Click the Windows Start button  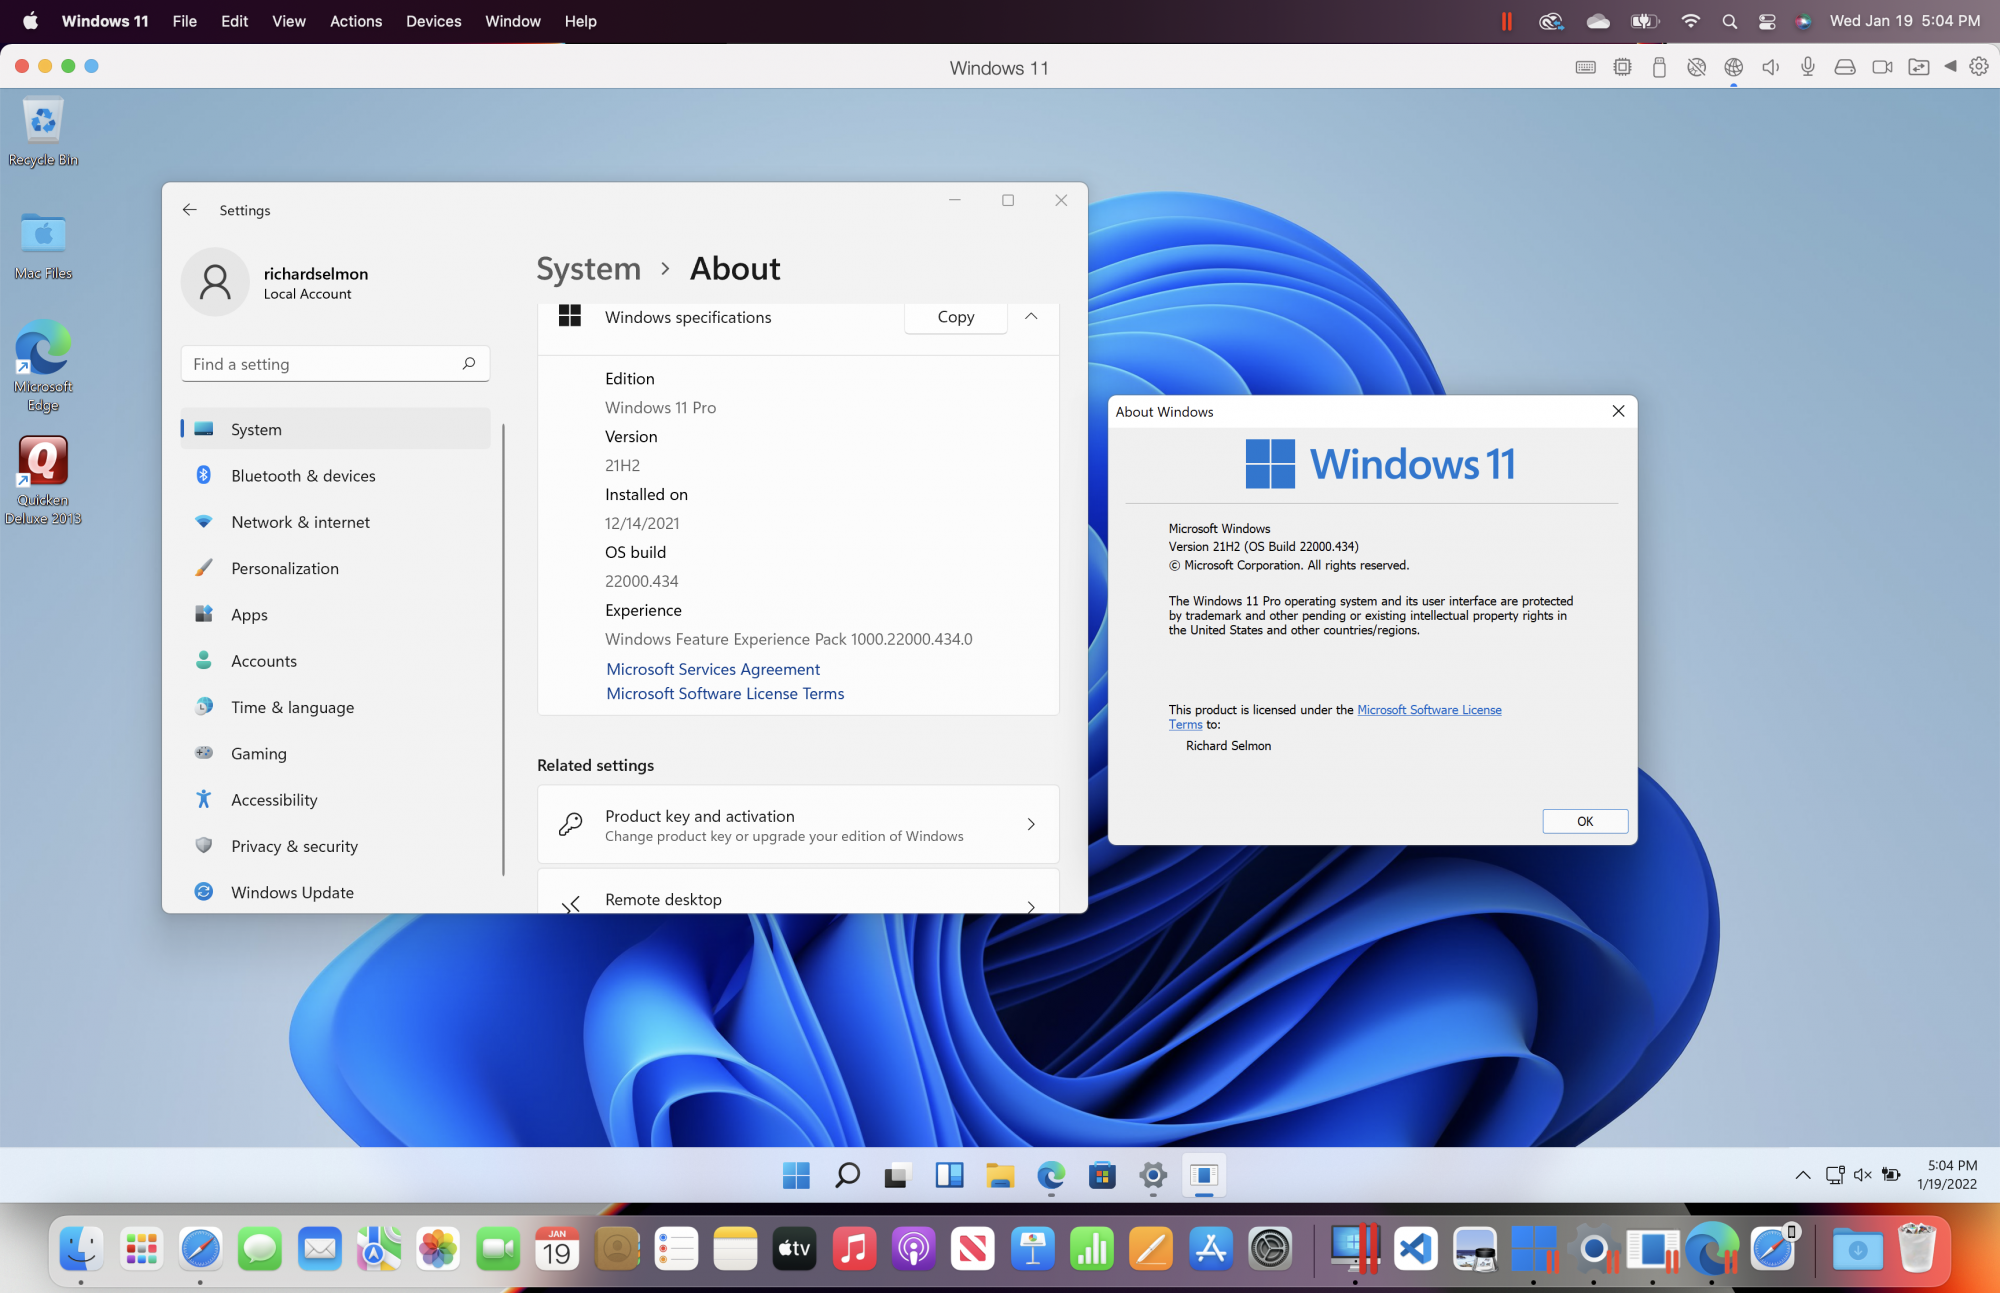tap(796, 1175)
